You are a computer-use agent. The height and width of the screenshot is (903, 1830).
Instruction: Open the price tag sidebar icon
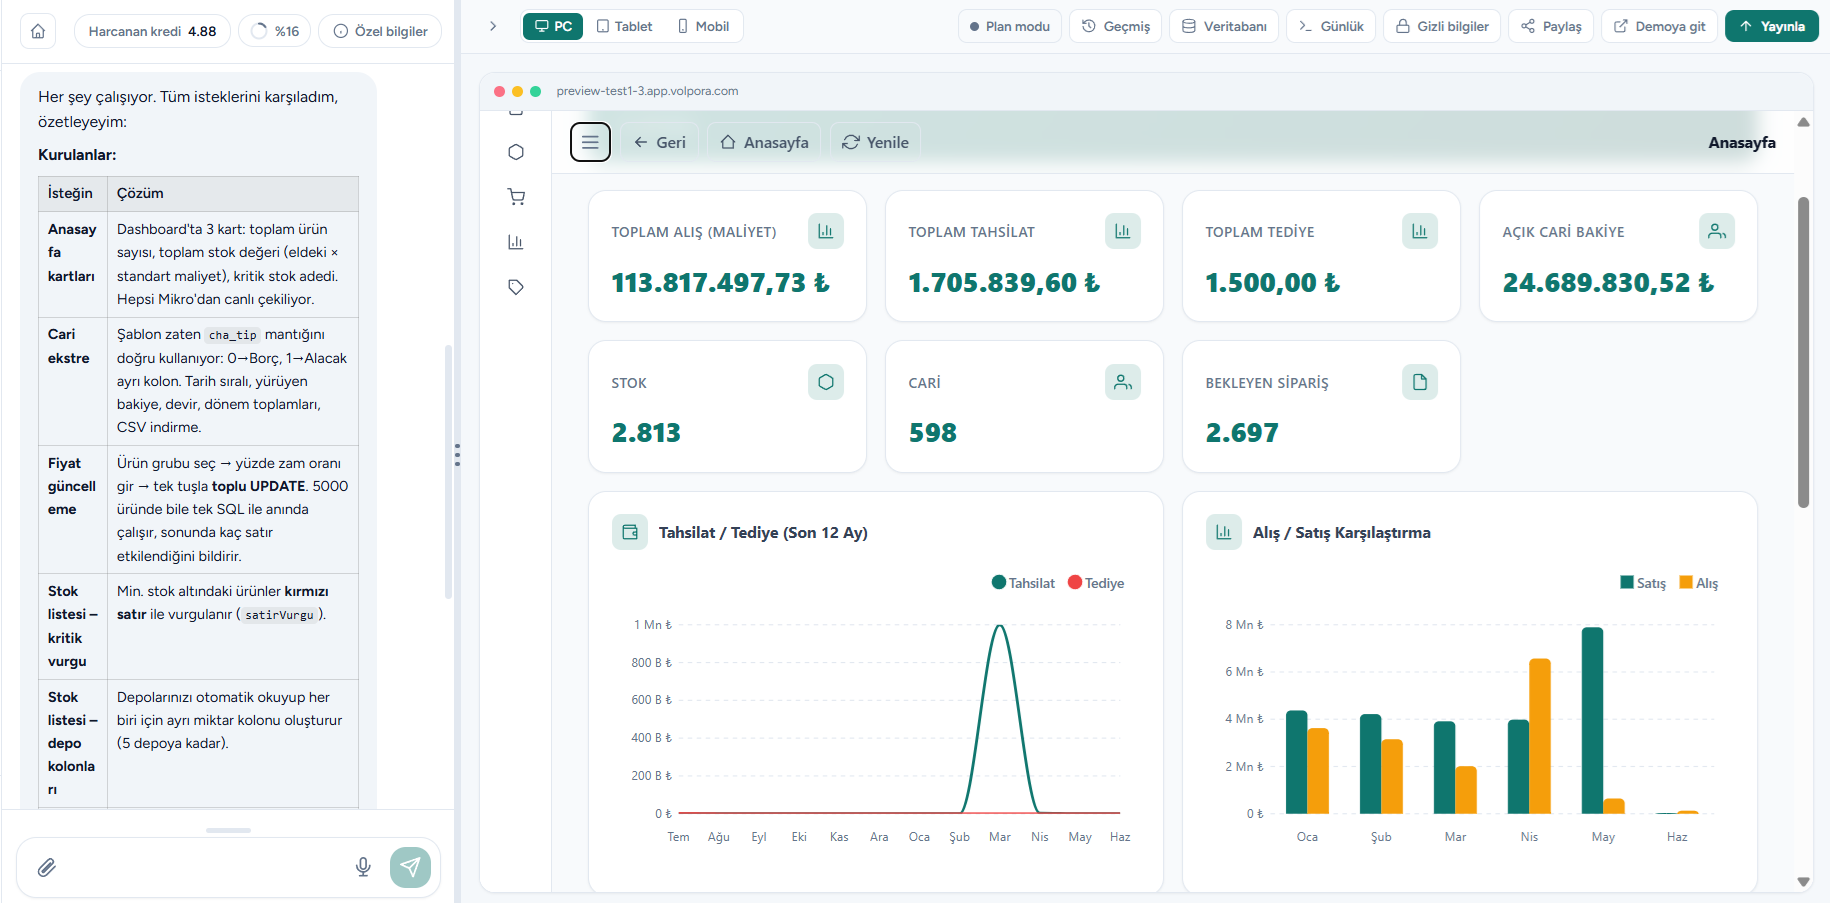coord(516,287)
